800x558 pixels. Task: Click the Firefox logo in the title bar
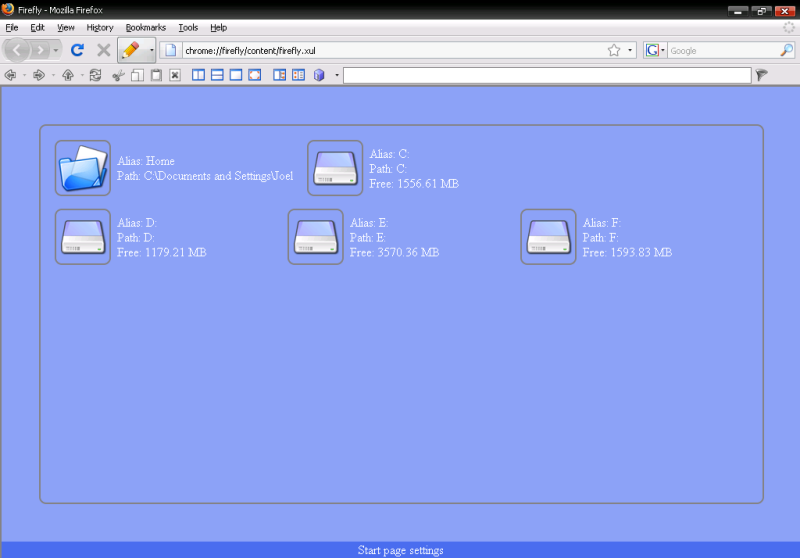pyautogui.click(x=8, y=9)
